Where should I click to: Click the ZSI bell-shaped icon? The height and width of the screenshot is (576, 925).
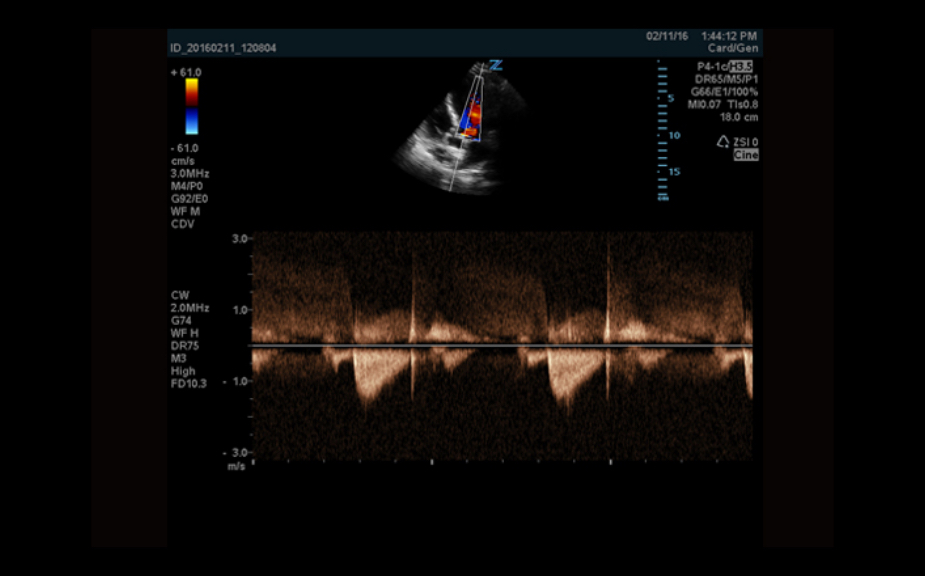click(x=723, y=142)
